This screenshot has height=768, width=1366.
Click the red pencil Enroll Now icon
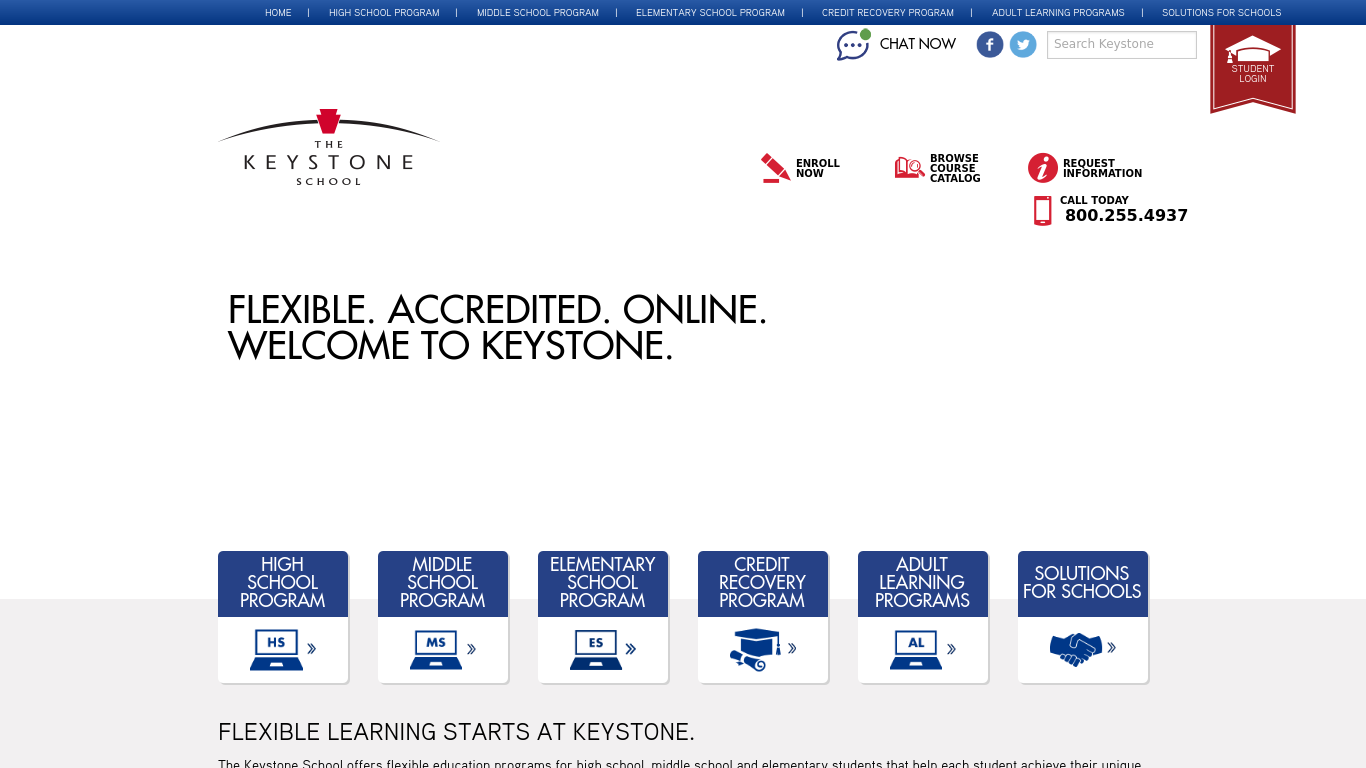(x=775, y=168)
